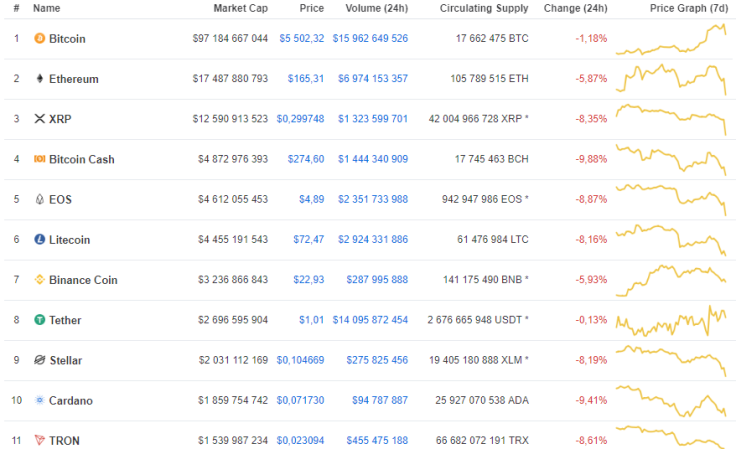Click Tether price $1,01
The width and height of the screenshot is (736, 449).
[312, 320]
